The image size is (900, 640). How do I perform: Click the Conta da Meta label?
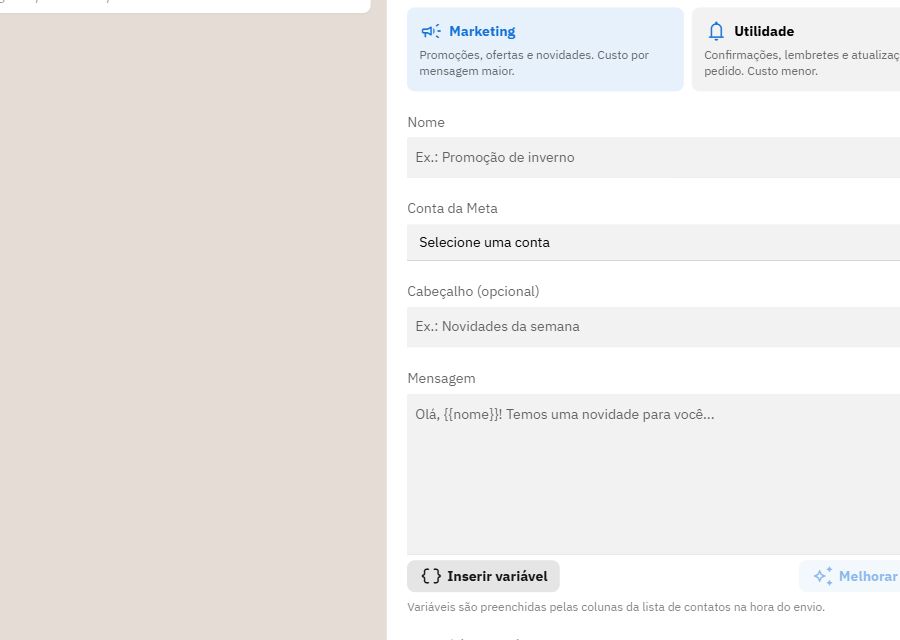452,208
